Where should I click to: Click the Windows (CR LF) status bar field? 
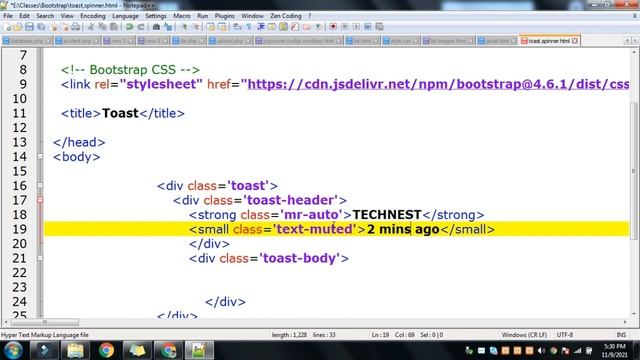coord(524,335)
